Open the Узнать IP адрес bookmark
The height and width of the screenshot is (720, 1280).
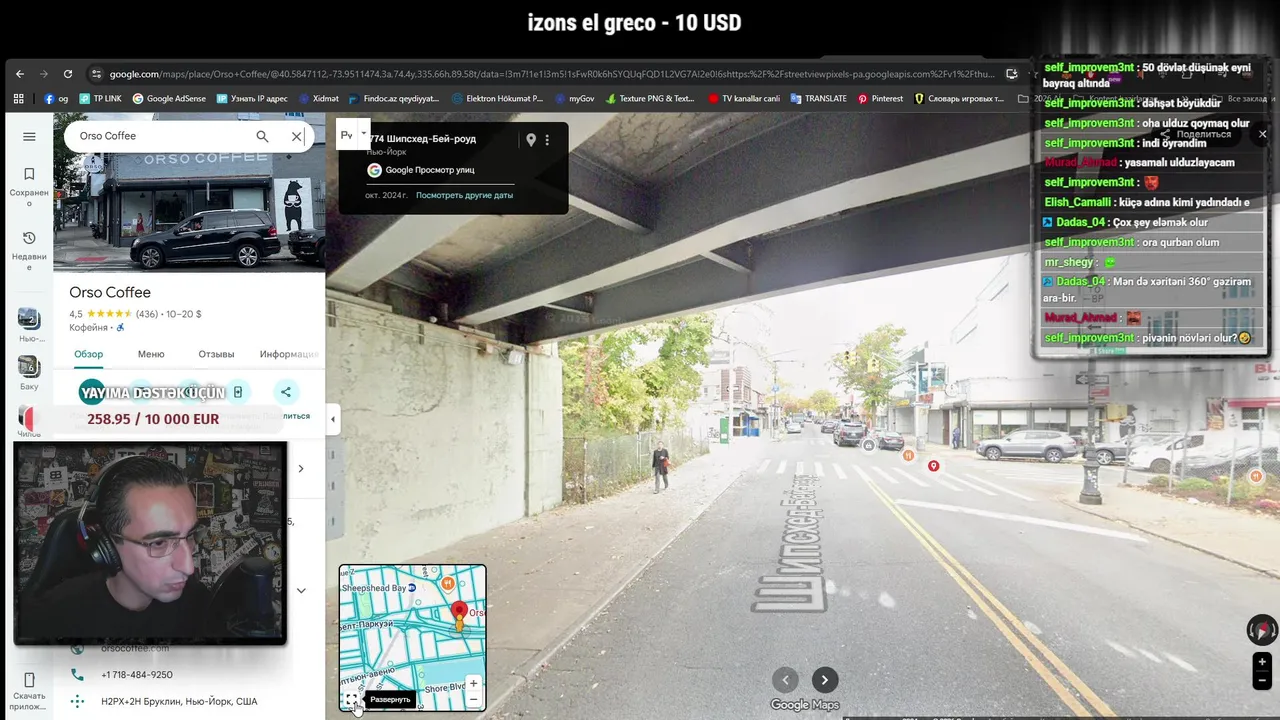[252, 99]
